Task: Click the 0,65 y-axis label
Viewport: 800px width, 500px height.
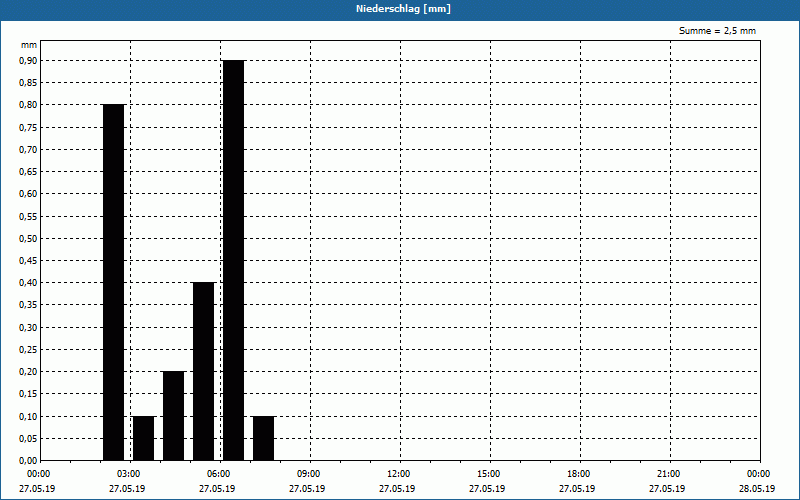Action: click(x=28, y=172)
